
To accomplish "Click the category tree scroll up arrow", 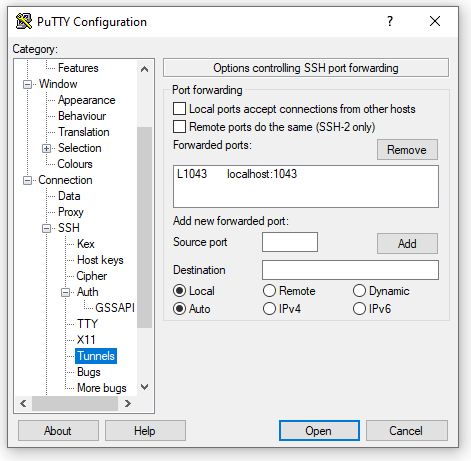I will [144, 69].
